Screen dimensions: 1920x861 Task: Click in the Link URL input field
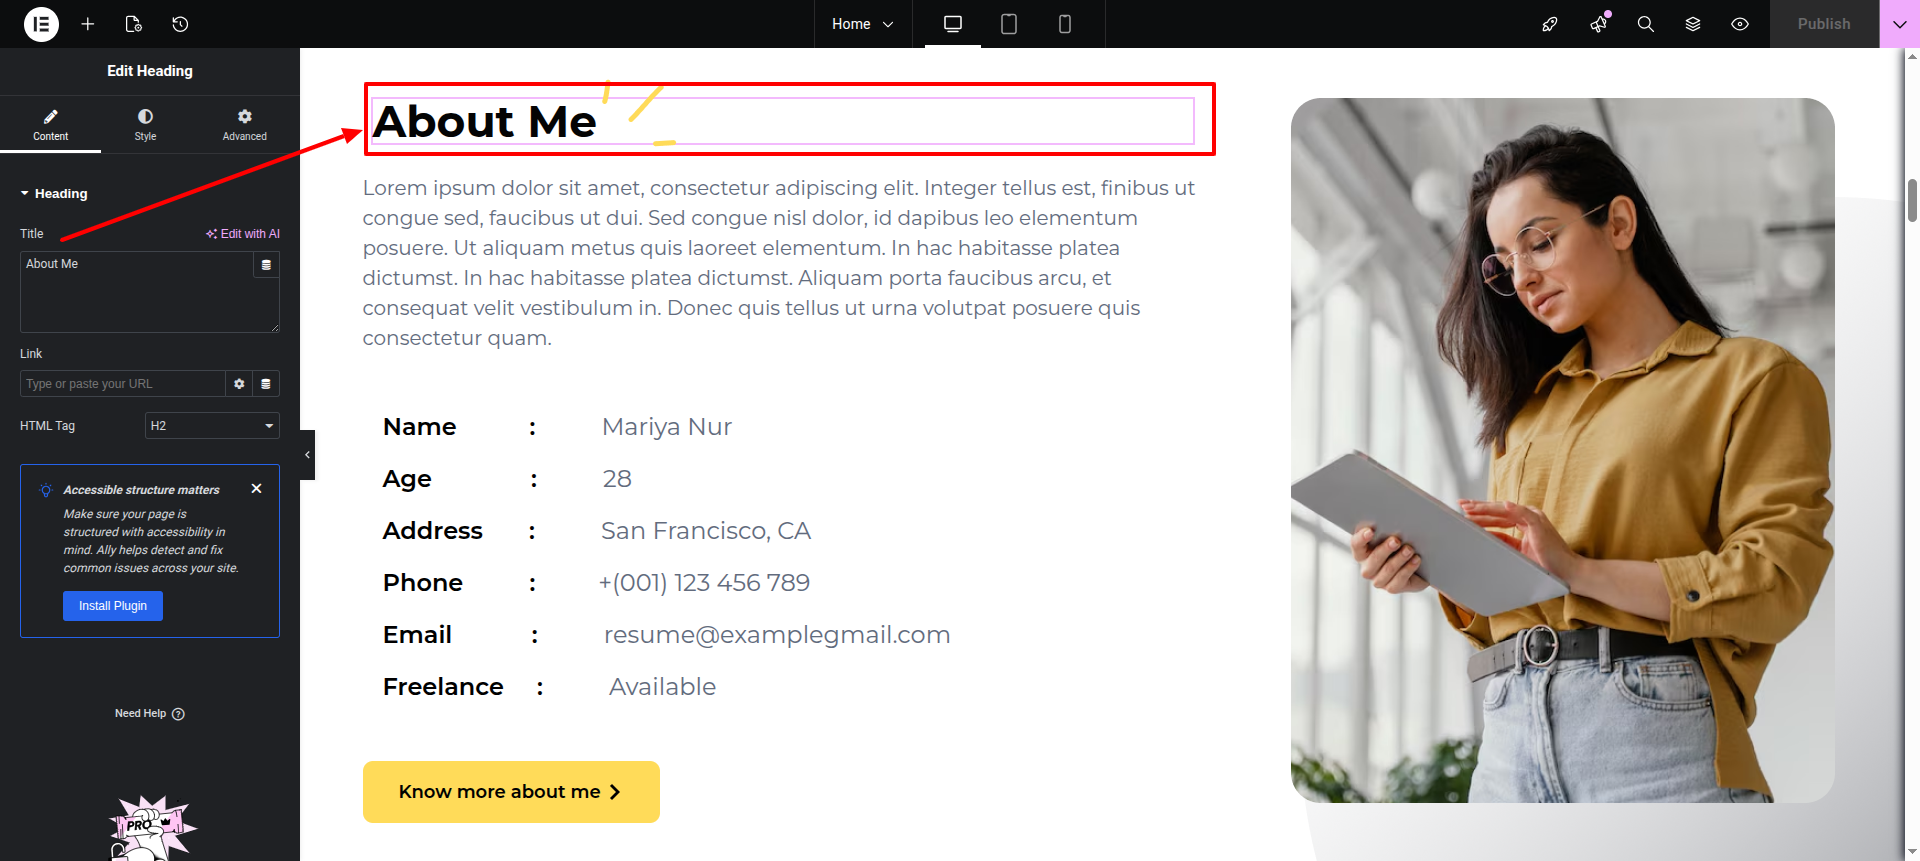pos(122,384)
